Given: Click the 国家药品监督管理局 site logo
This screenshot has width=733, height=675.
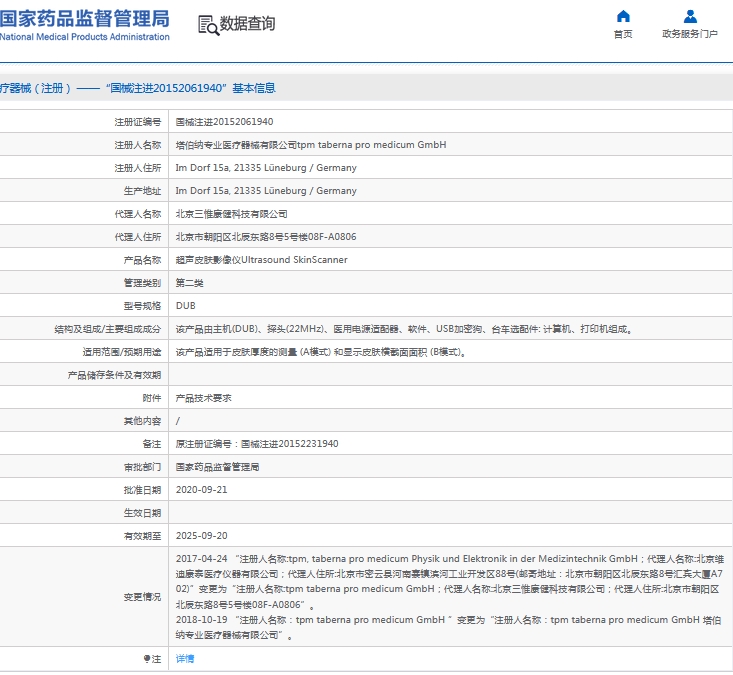Looking at the screenshot, I should click(x=85, y=25).
